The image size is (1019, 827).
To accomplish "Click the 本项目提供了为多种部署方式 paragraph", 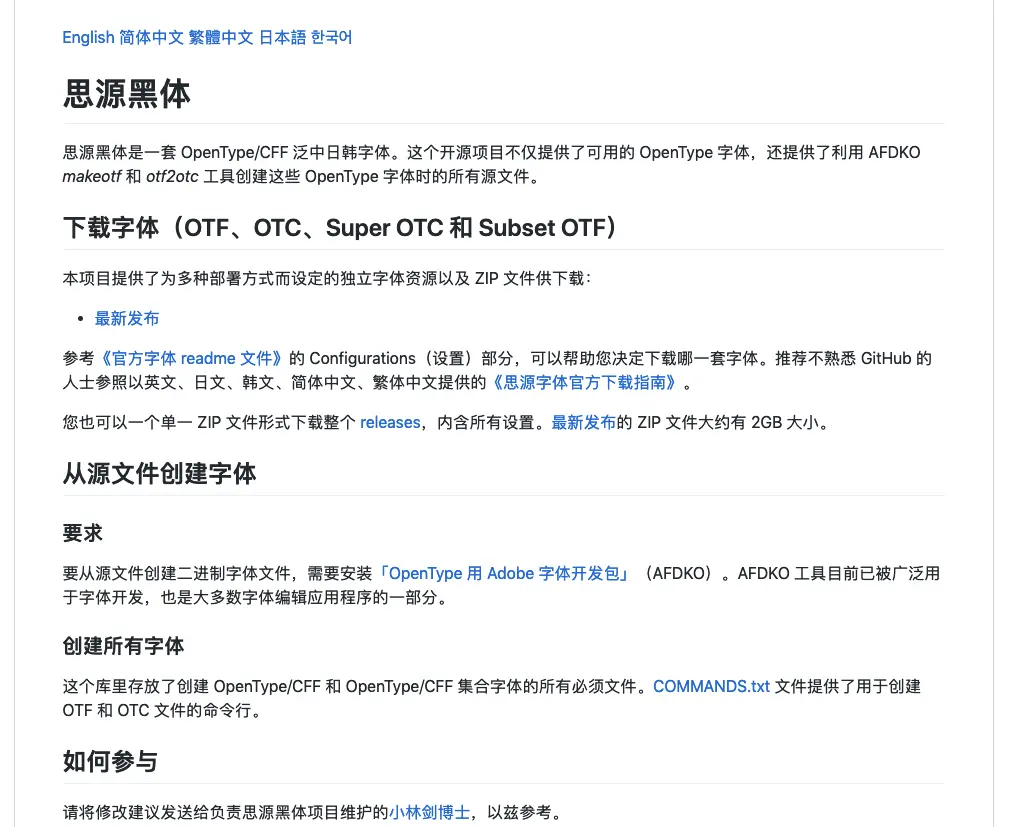I will [327, 279].
